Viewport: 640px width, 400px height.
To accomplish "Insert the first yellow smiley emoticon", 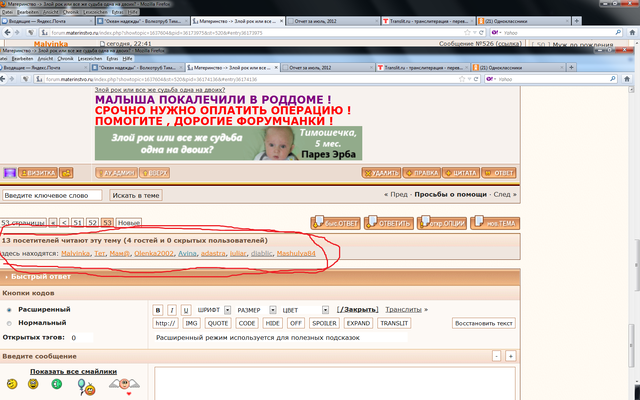I will [15, 385].
